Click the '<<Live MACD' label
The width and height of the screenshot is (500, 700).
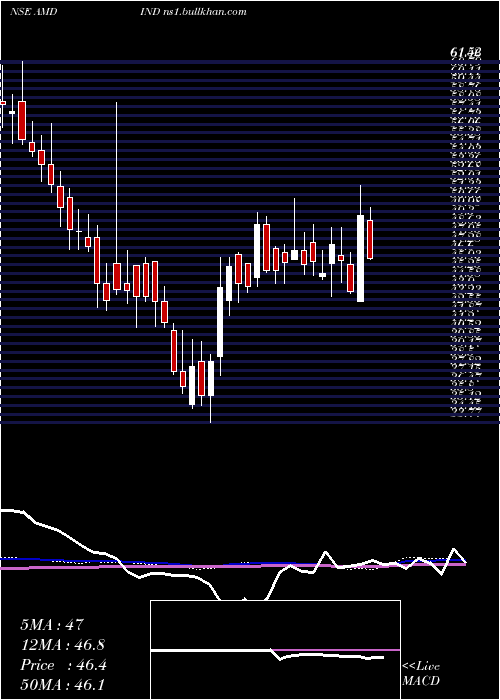(421, 674)
